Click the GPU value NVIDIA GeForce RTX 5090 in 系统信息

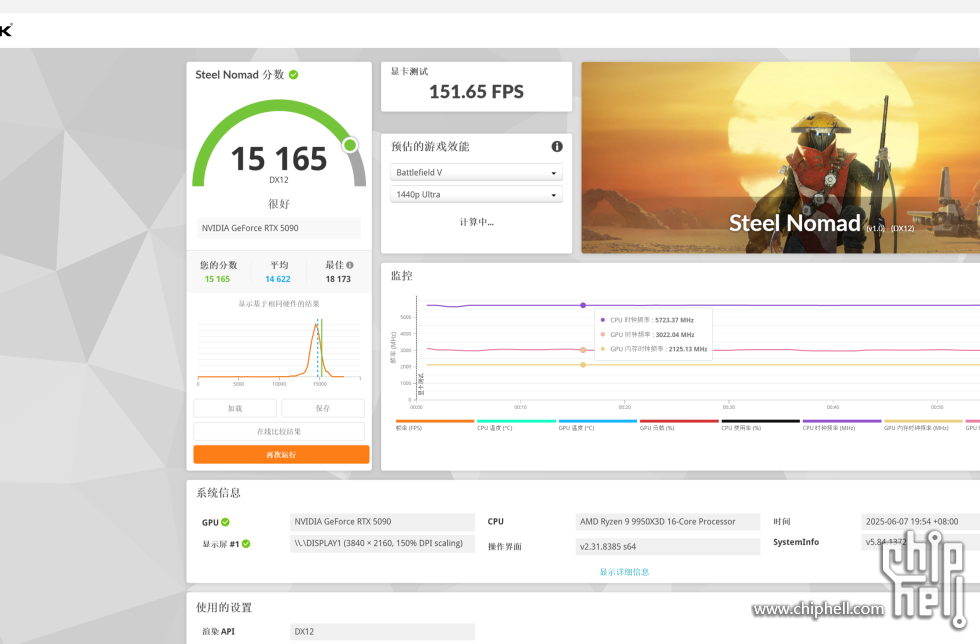coord(382,521)
